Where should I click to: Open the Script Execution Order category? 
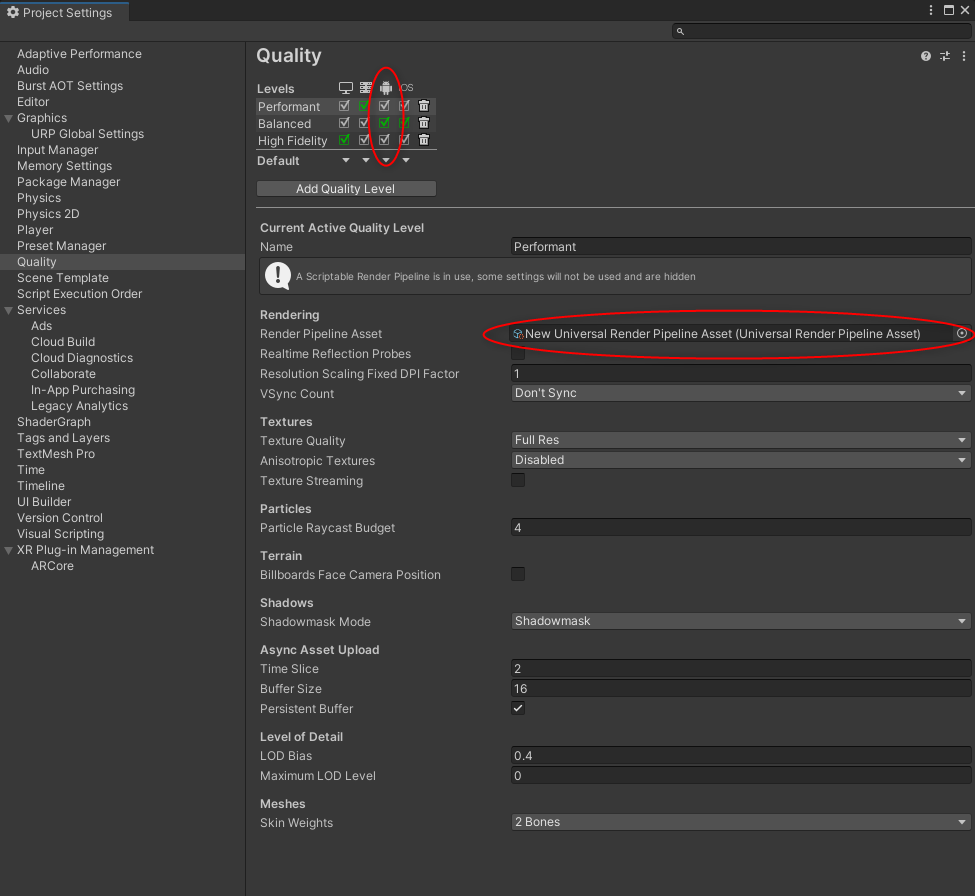80,294
